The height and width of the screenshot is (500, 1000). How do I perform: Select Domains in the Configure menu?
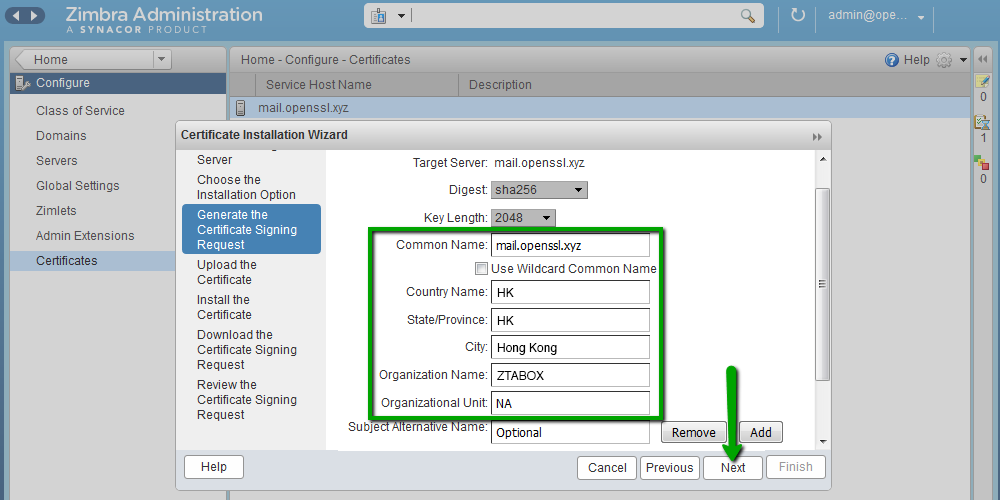61,136
